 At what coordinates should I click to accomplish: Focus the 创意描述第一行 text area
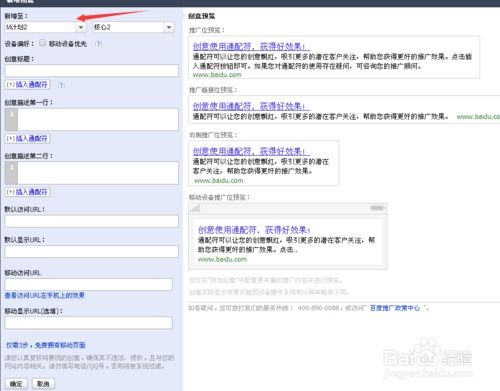[92, 119]
